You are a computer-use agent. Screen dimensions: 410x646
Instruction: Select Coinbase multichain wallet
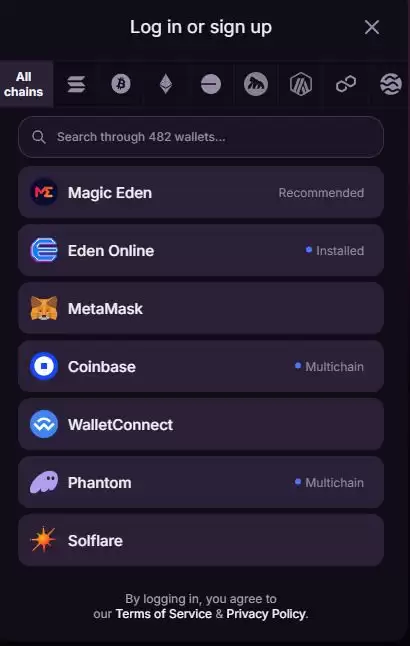[201, 366]
